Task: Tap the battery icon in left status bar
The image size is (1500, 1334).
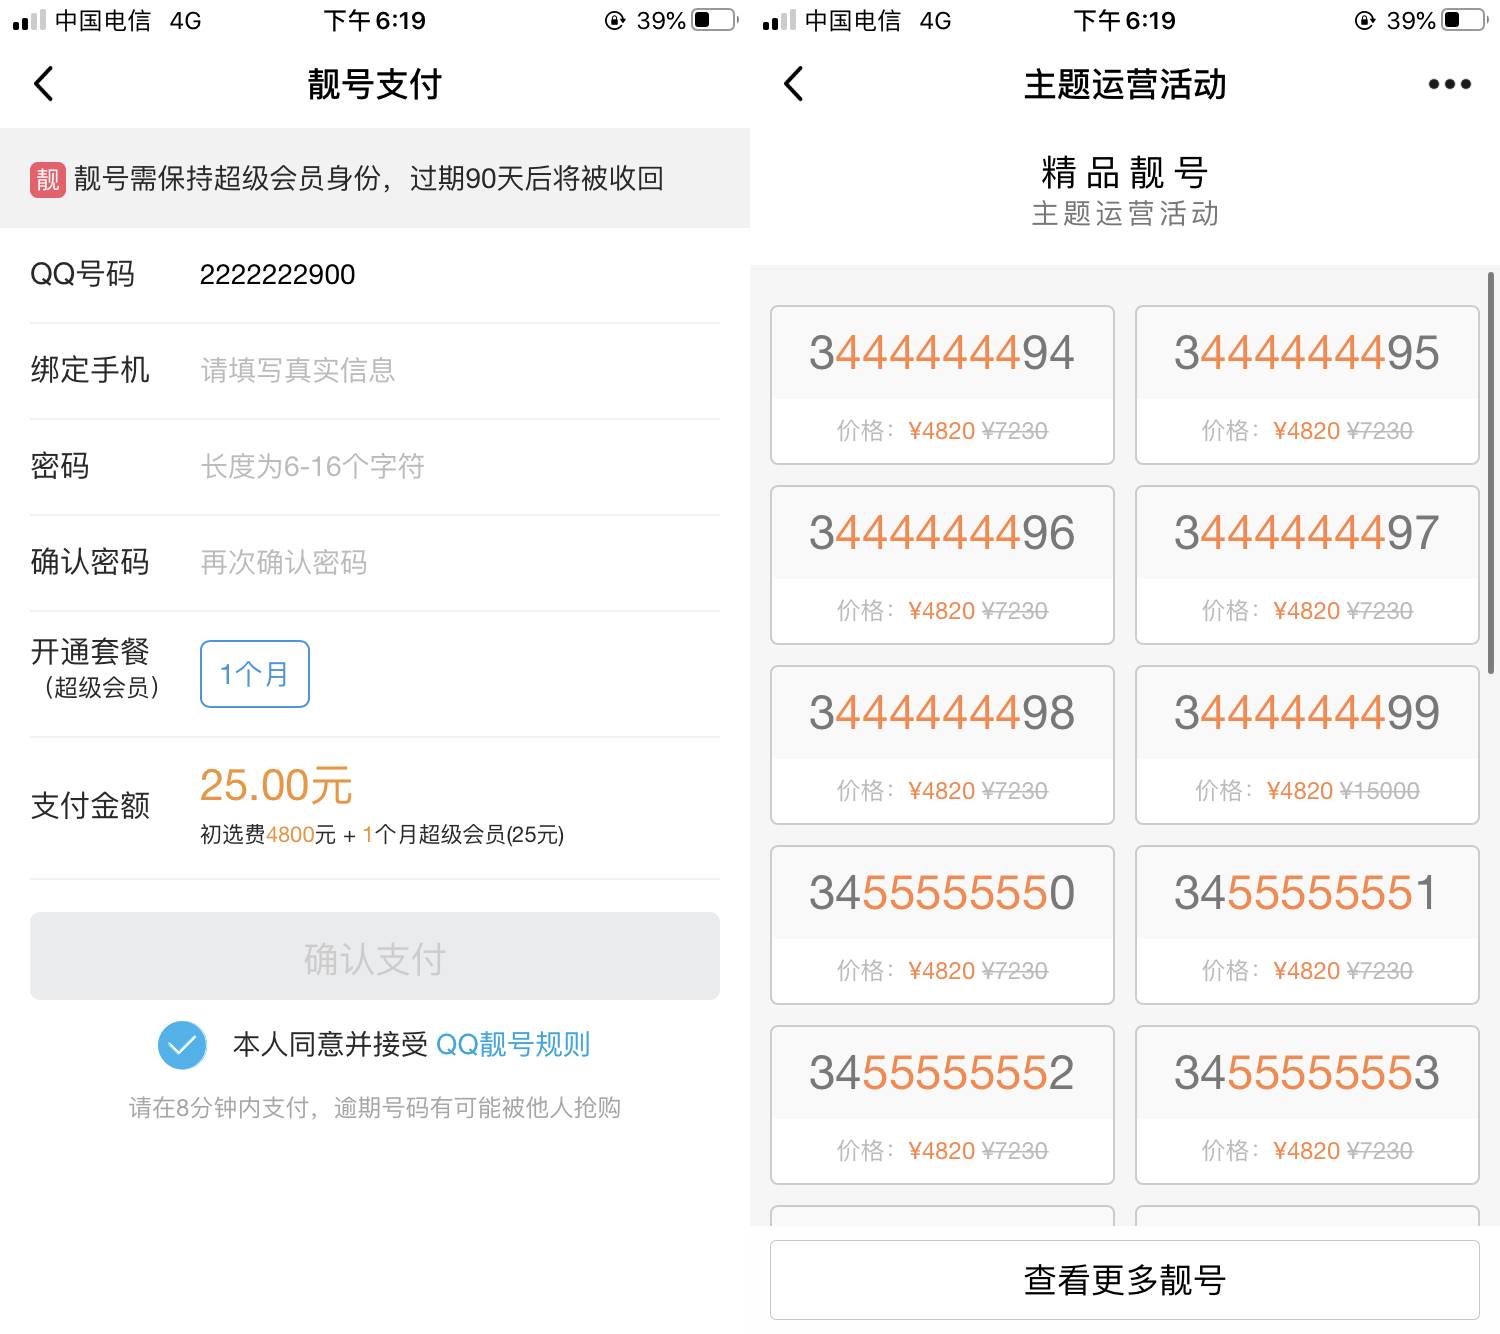Action: [714, 20]
